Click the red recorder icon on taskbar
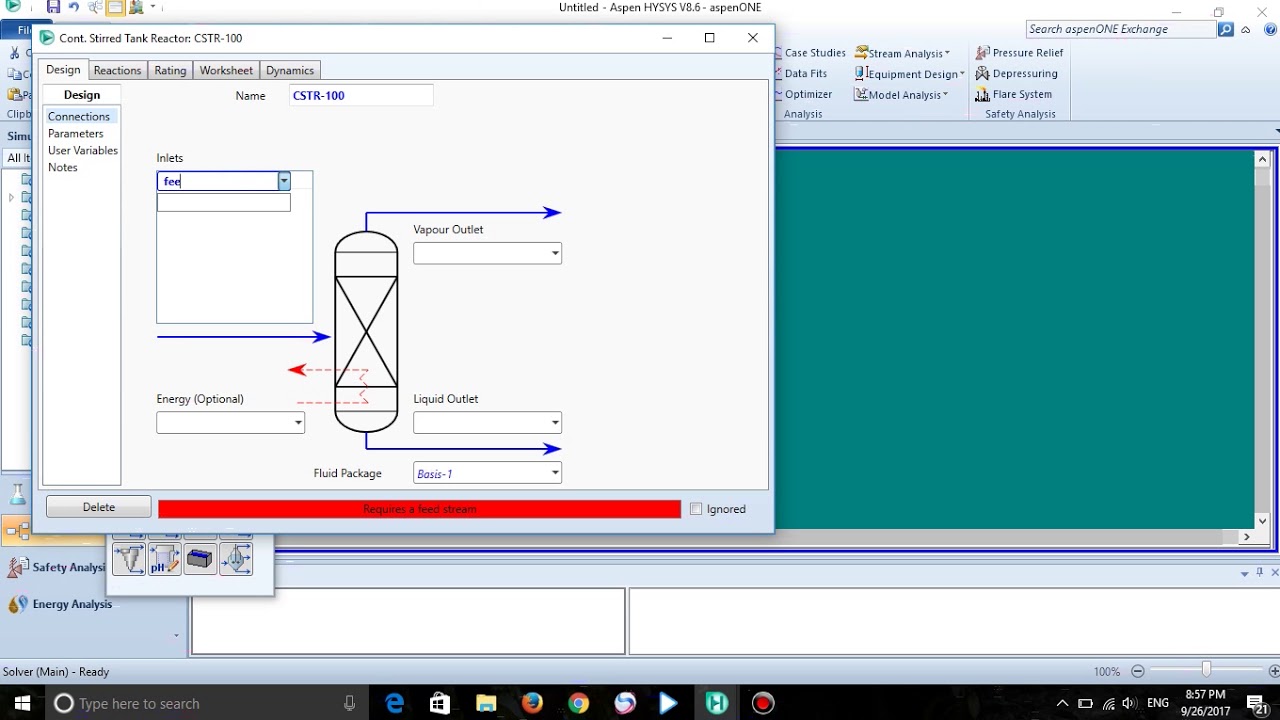 point(763,703)
